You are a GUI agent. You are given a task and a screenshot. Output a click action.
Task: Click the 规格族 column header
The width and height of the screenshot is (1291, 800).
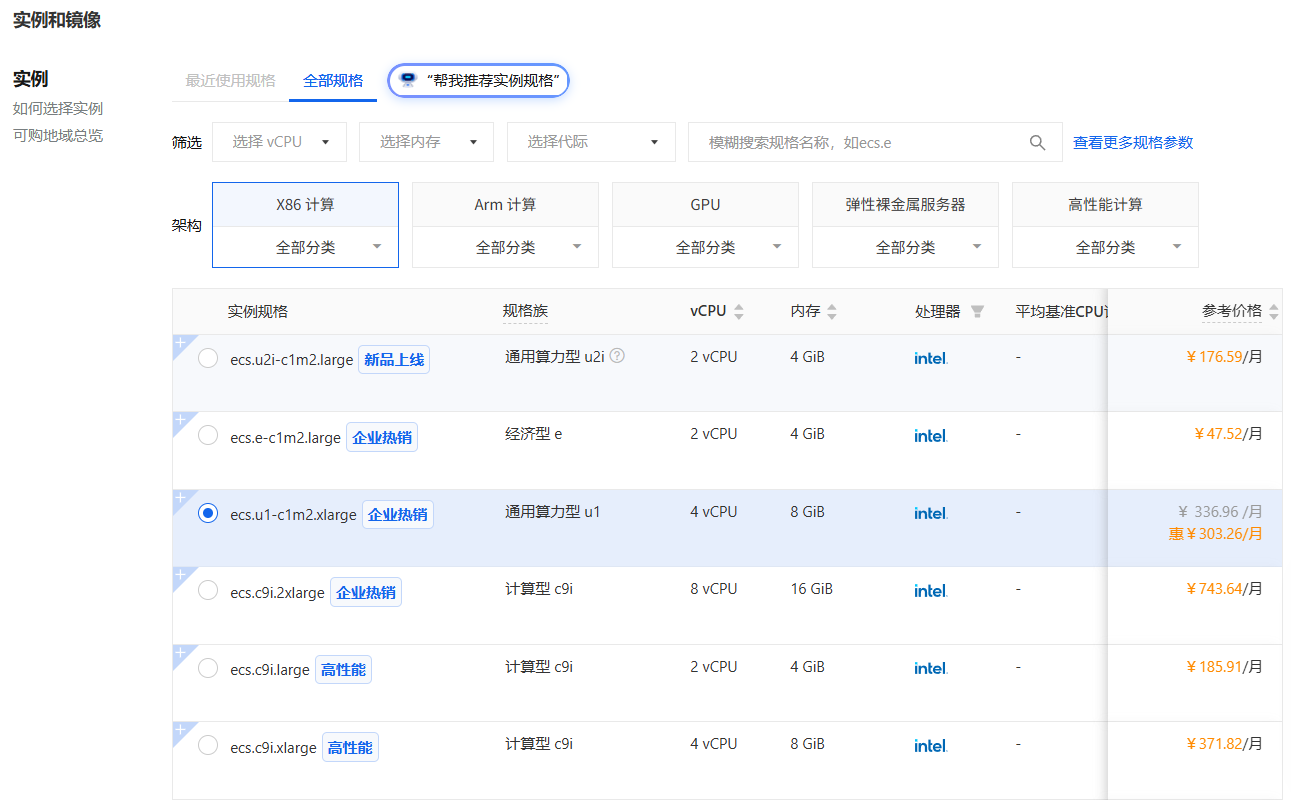[525, 312]
